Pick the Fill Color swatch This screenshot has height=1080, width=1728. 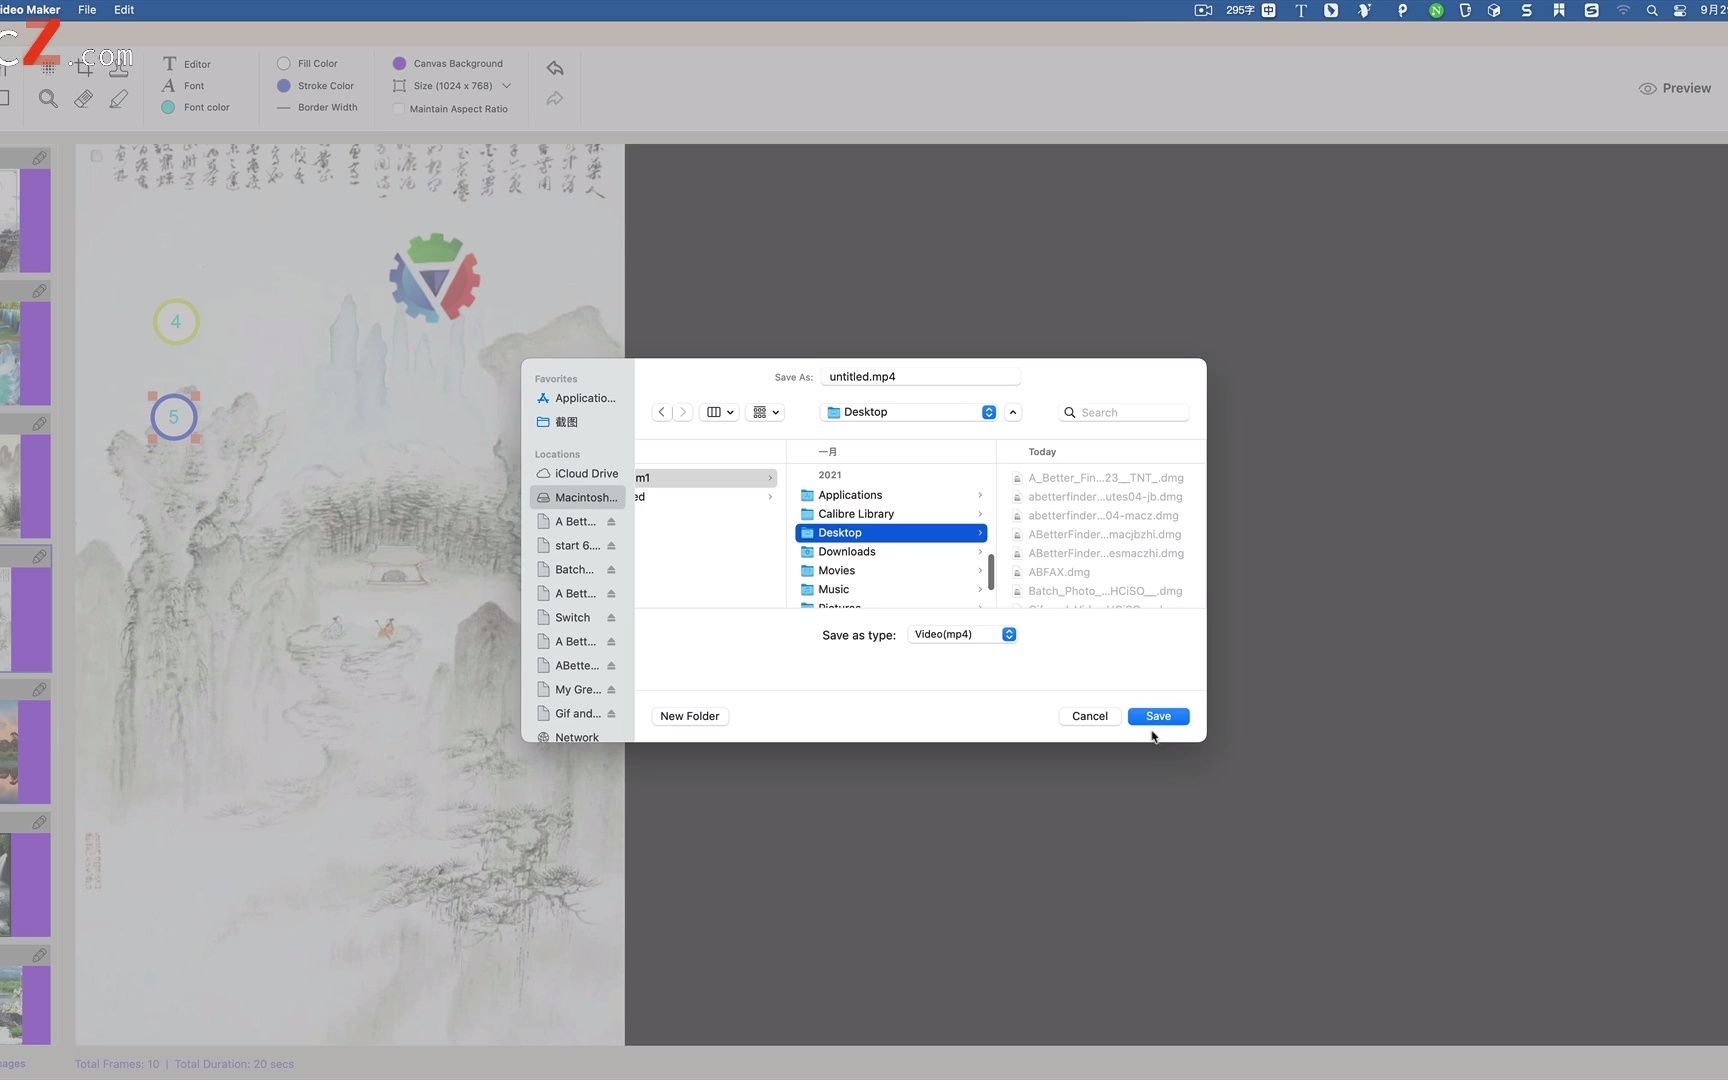pyautogui.click(x=284, y=63)
